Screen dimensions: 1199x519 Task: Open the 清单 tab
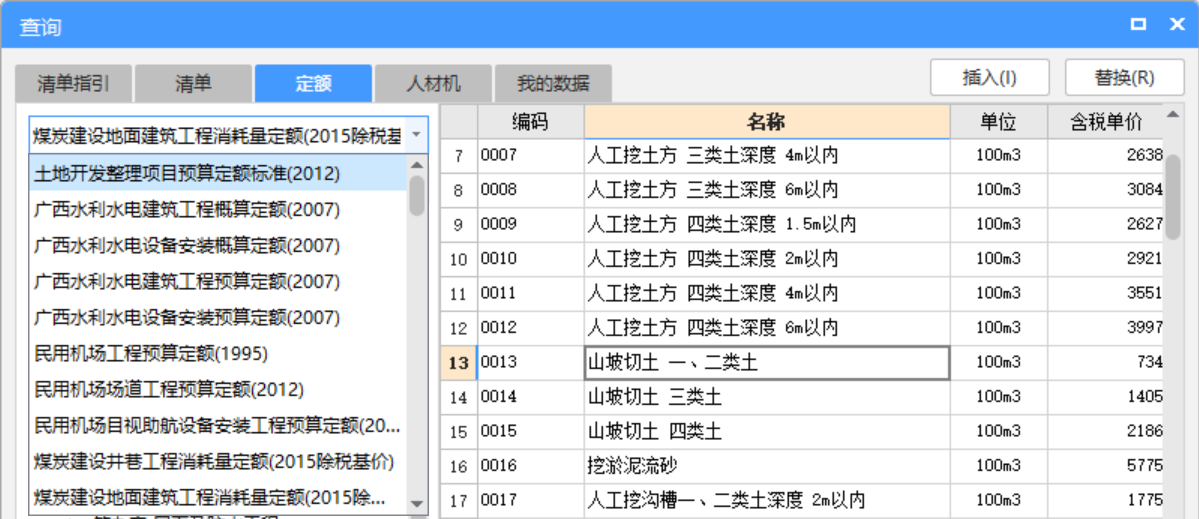(x=193, y=84)
